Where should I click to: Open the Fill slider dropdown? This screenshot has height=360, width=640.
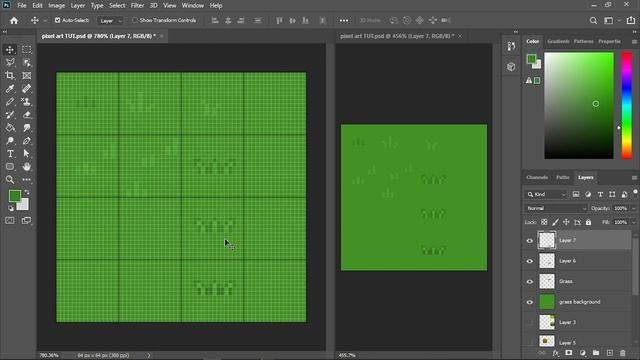[633, 222]
